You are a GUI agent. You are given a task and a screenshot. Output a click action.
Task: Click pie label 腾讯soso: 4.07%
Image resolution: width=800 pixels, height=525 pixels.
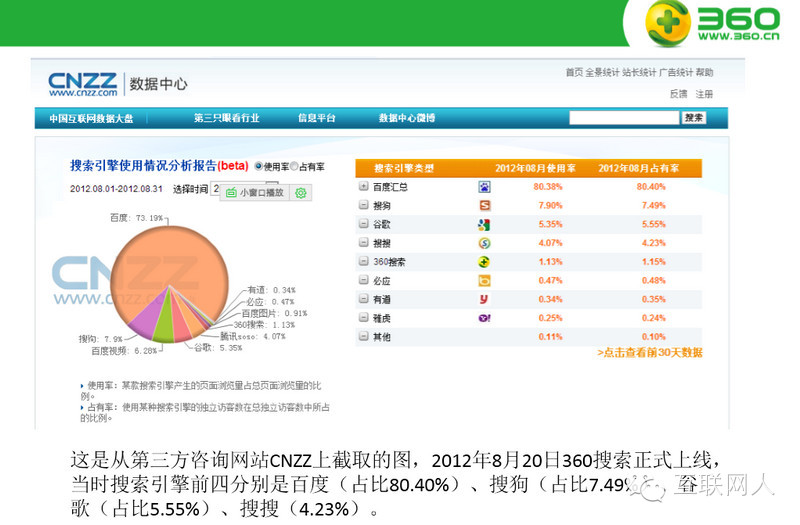[253, 337]
